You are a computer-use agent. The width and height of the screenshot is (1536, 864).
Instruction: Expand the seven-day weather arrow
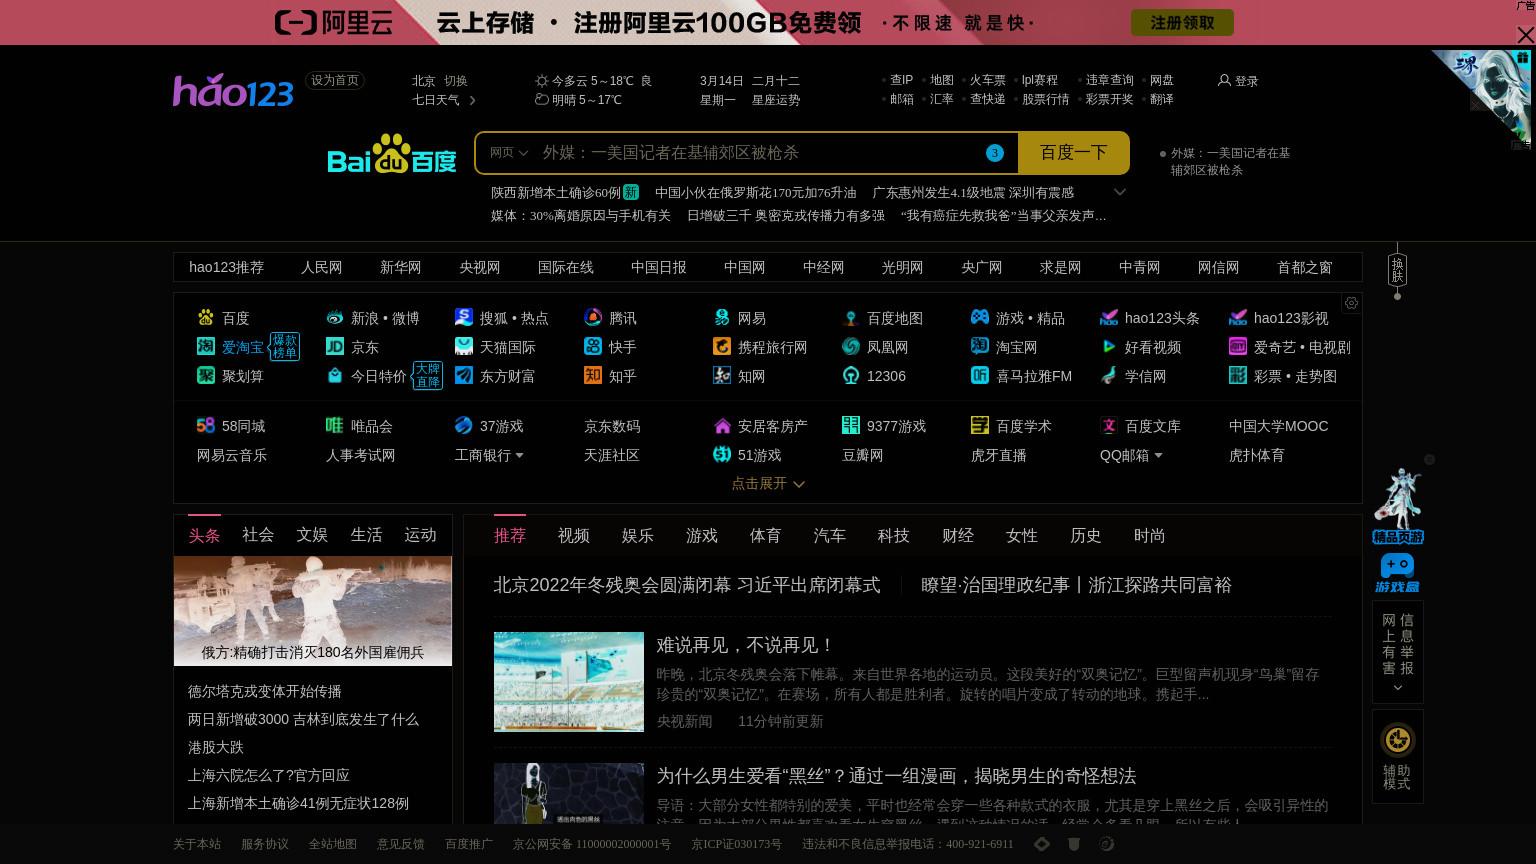coord(472,100)
